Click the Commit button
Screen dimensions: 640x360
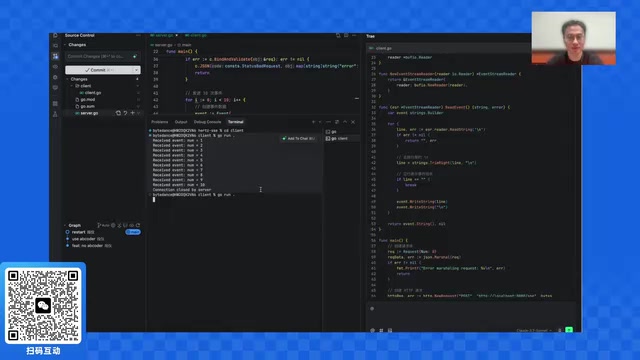click(100, 70)
